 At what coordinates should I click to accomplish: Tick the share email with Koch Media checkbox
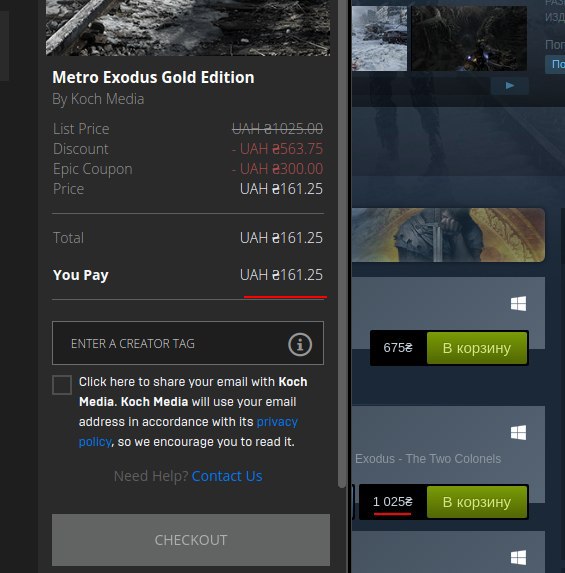point(62,385)
